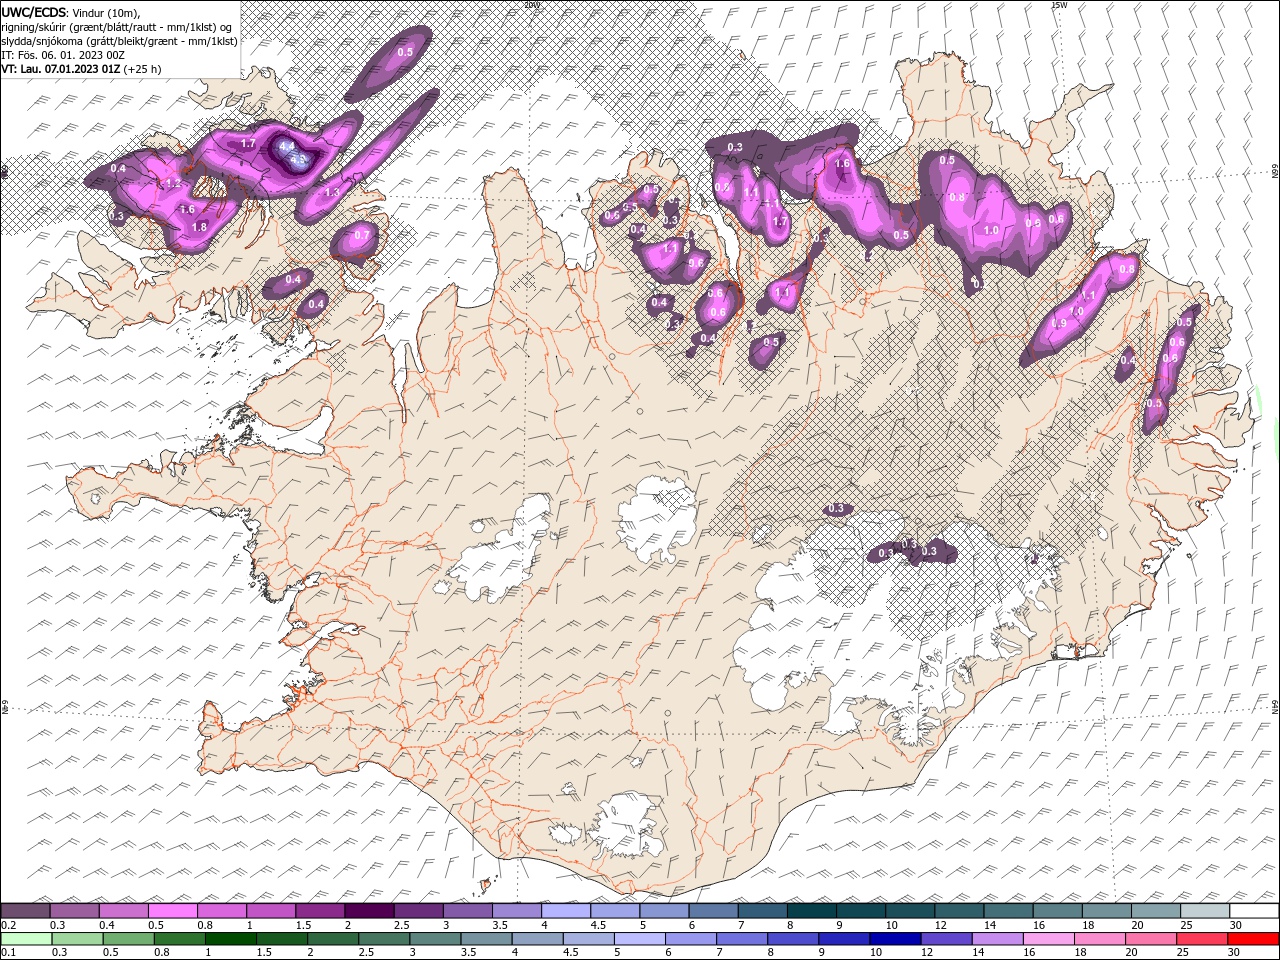Pick bottom legend swatch between 6 and 7
Image resolution: width=1280 pixels, height=960 pixels.
[x=692, y=939]
